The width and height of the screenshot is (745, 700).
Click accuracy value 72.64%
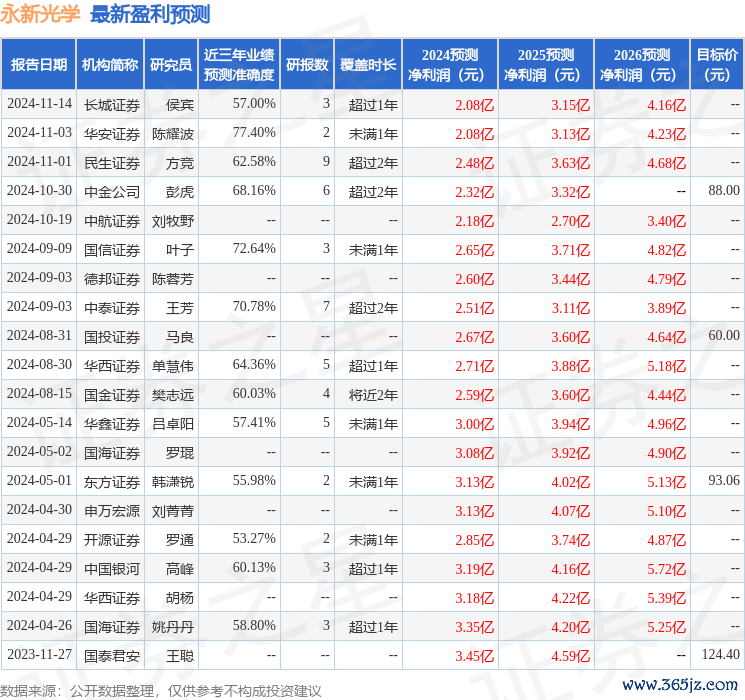[x=254, y=249]
